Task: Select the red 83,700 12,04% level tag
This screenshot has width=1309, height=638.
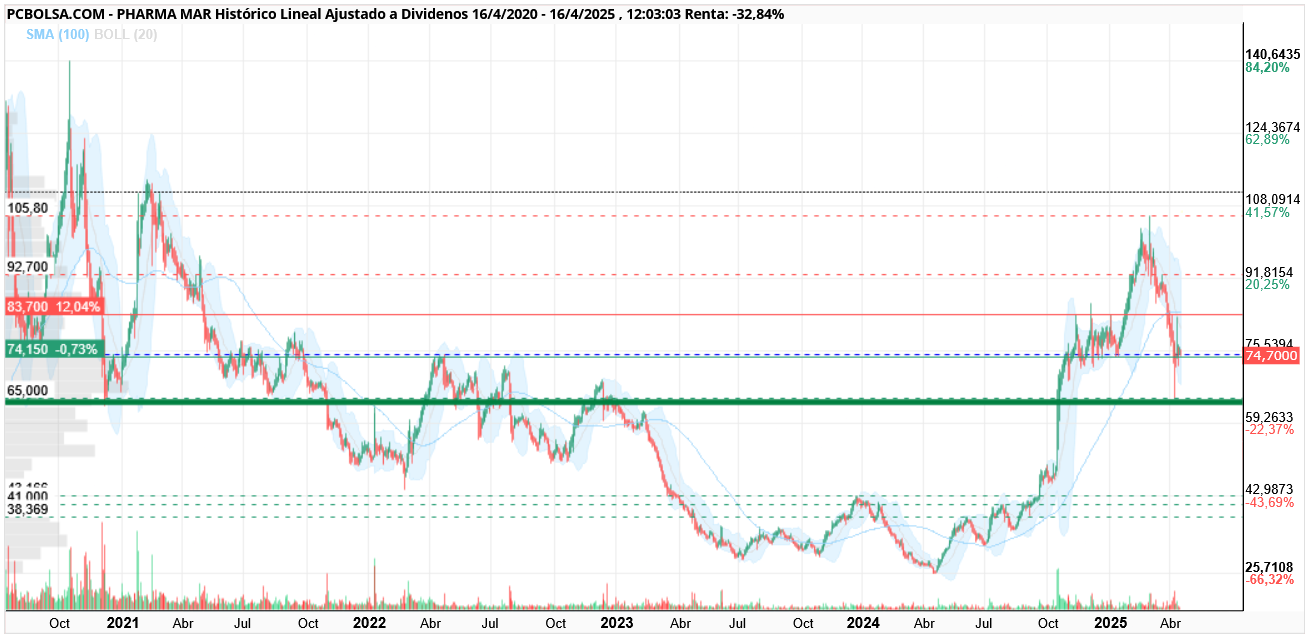Action: pyautogui.click(x=54, y=306)
